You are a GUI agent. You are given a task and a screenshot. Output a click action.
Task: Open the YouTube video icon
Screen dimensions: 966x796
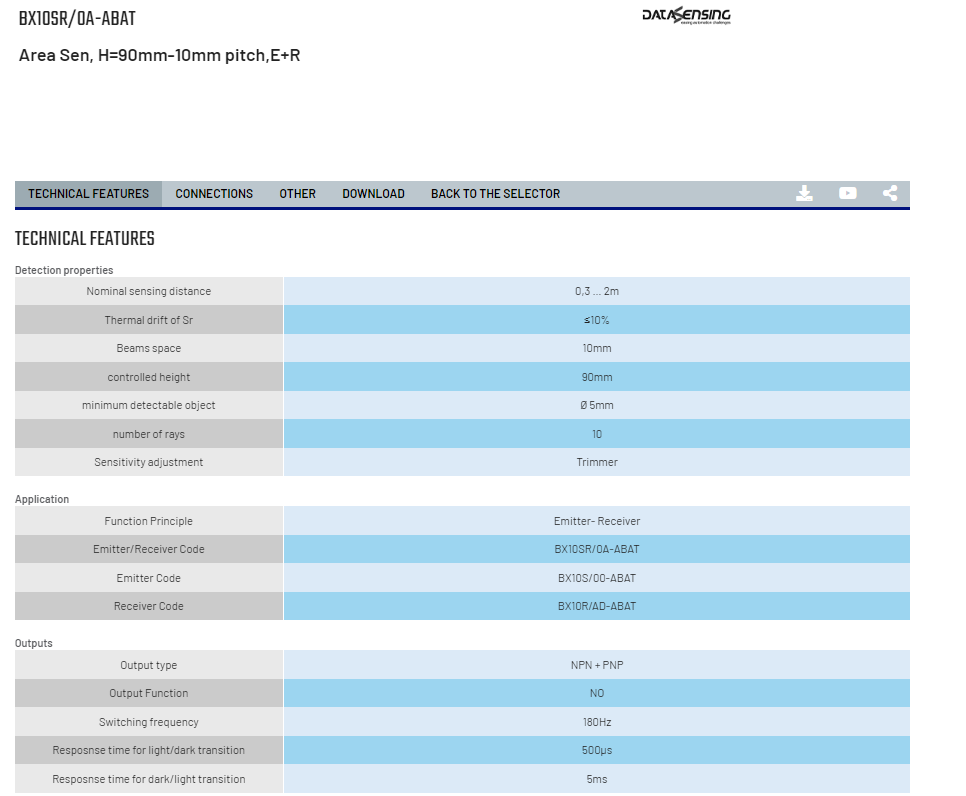coord(848,193)
